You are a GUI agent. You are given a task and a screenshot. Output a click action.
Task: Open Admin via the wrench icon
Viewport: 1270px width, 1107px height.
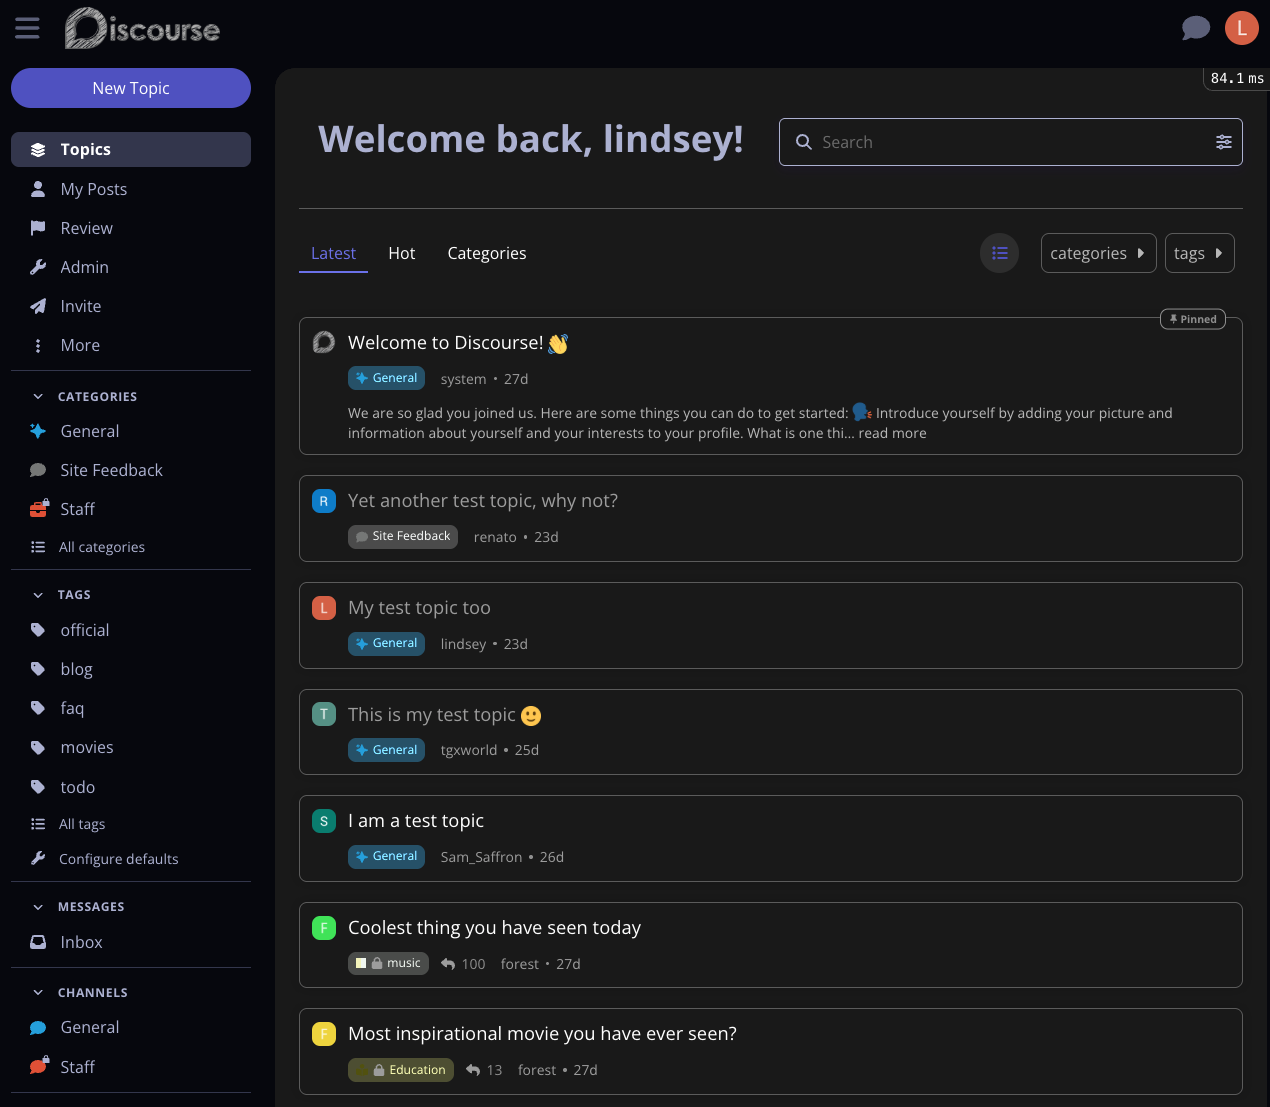tap(38, 267)
